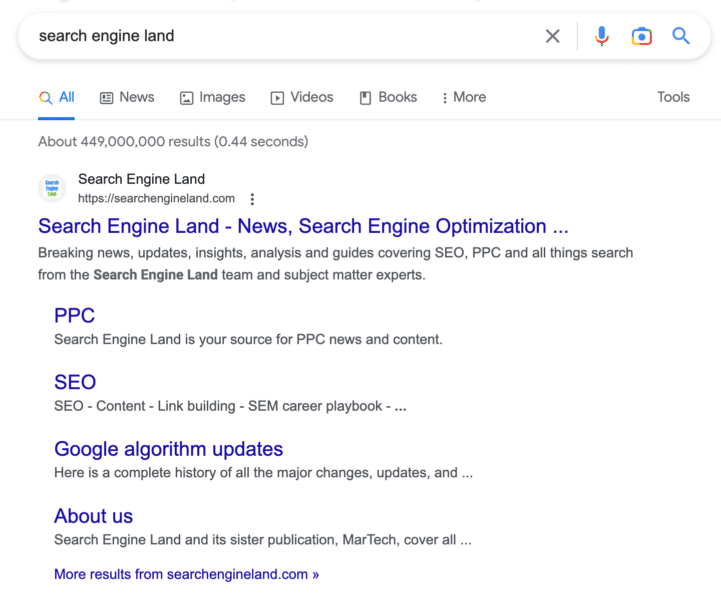
Task: Click the Search Engine Land favicon
Action: click(x=52, y=188)
